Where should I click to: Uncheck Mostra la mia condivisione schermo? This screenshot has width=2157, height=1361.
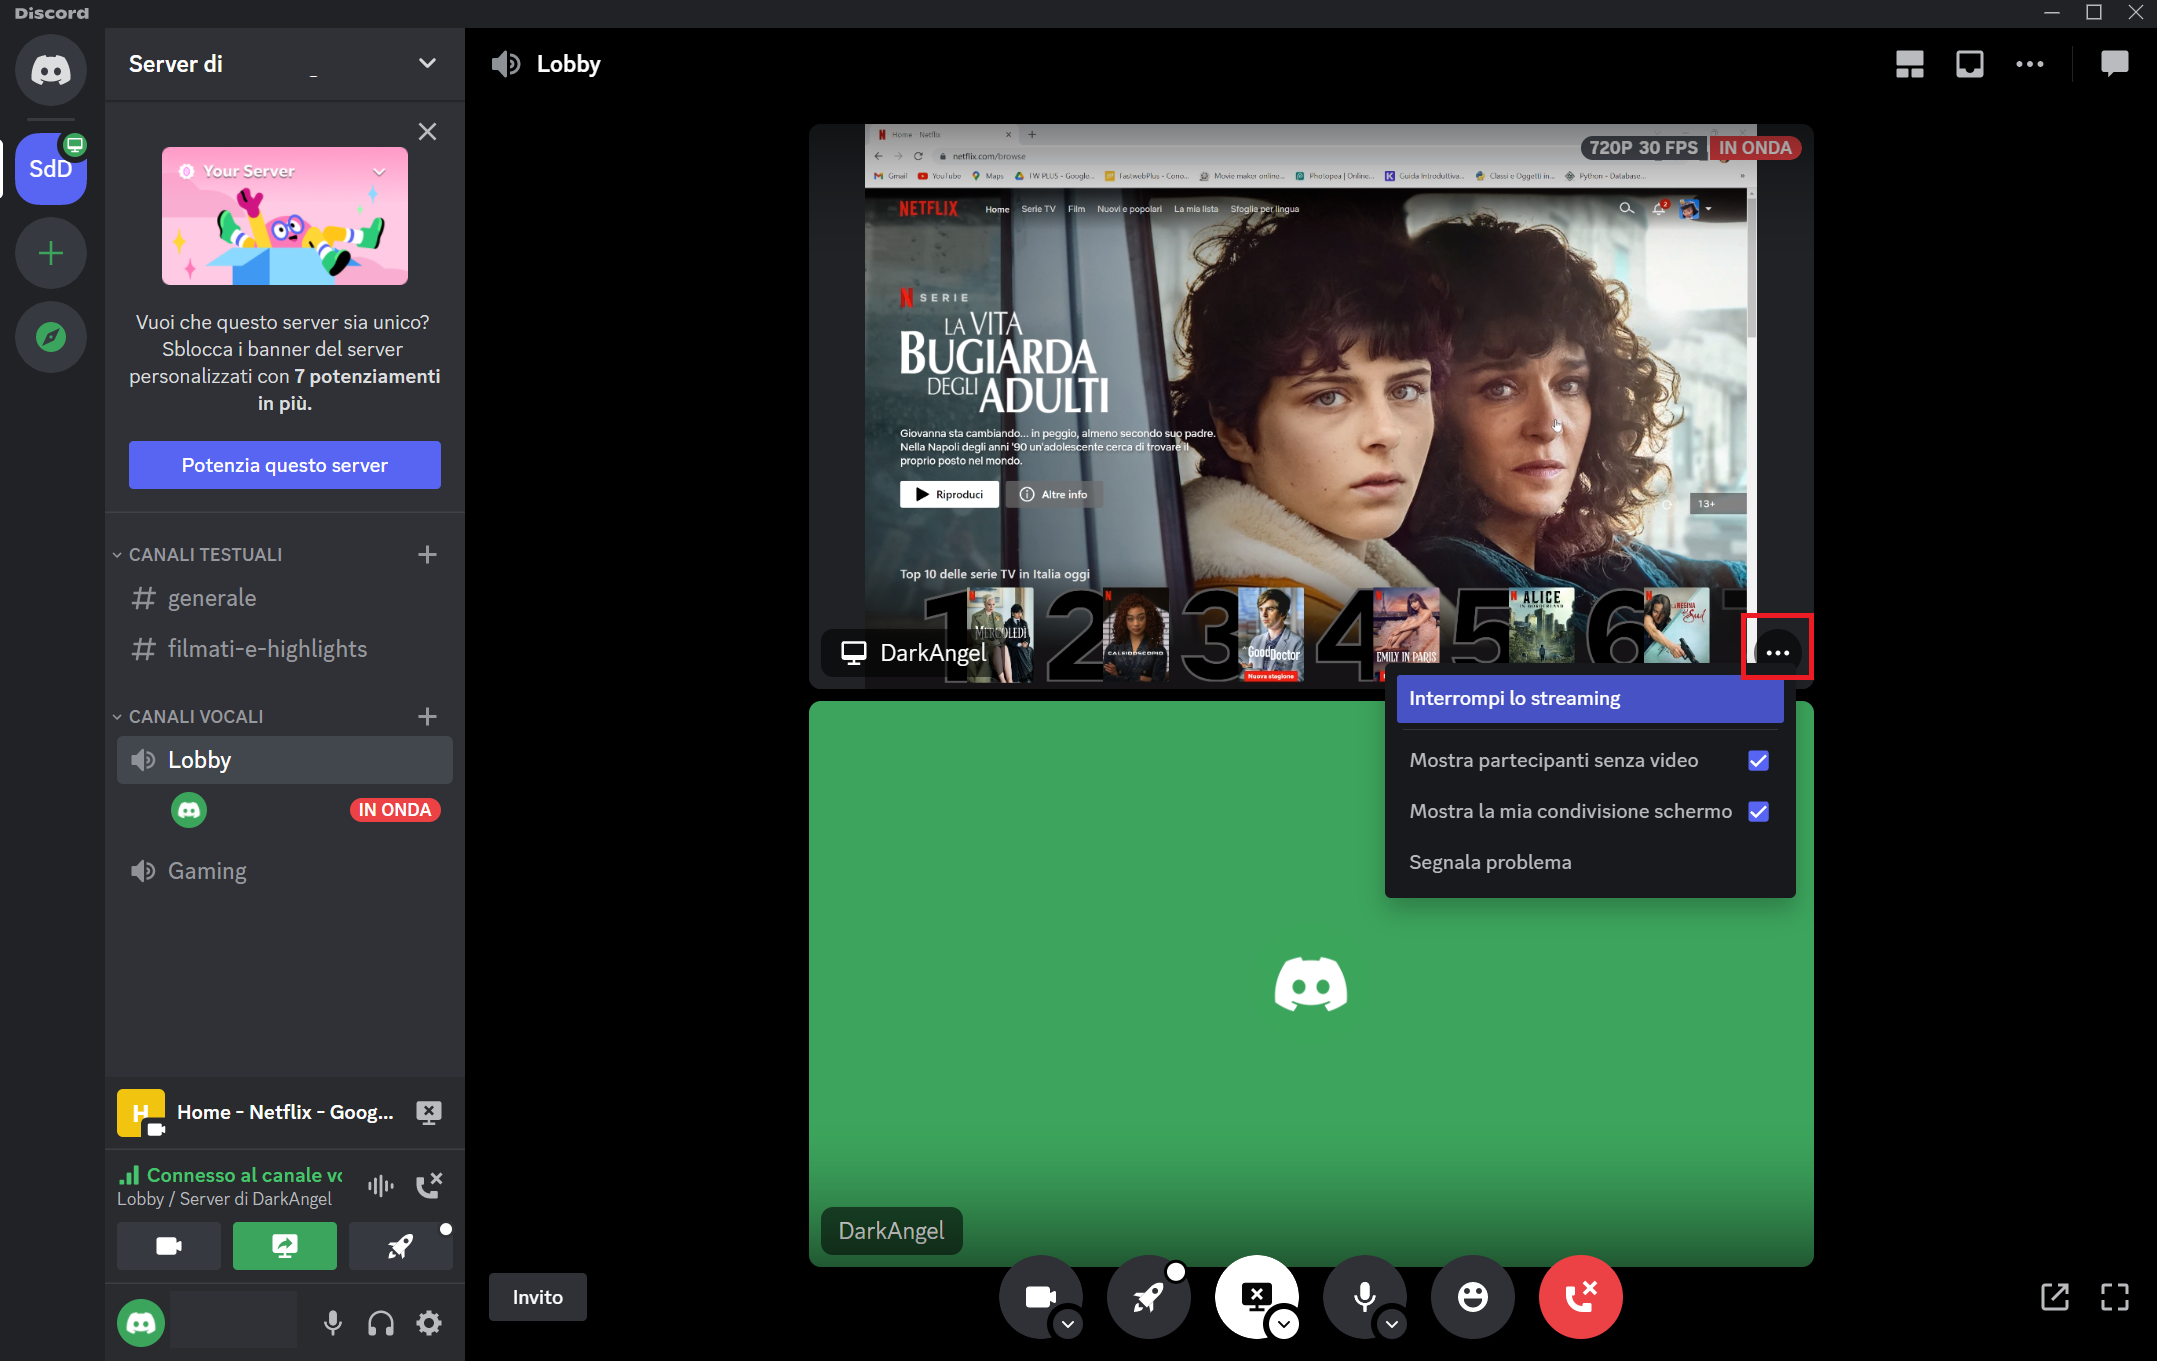pos(1759,812)
